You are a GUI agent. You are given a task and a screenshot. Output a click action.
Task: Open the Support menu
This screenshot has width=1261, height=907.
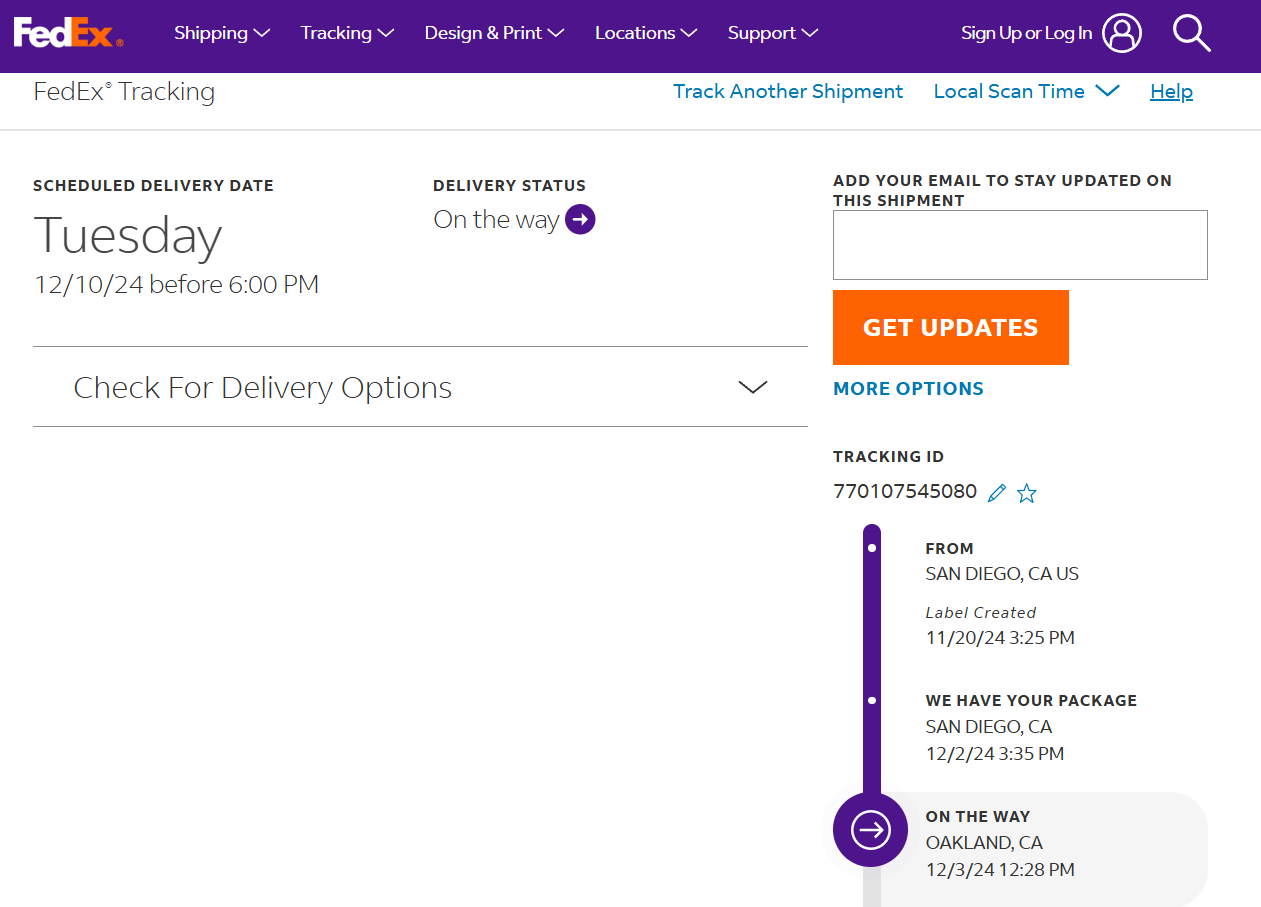(x=773, y=33)
